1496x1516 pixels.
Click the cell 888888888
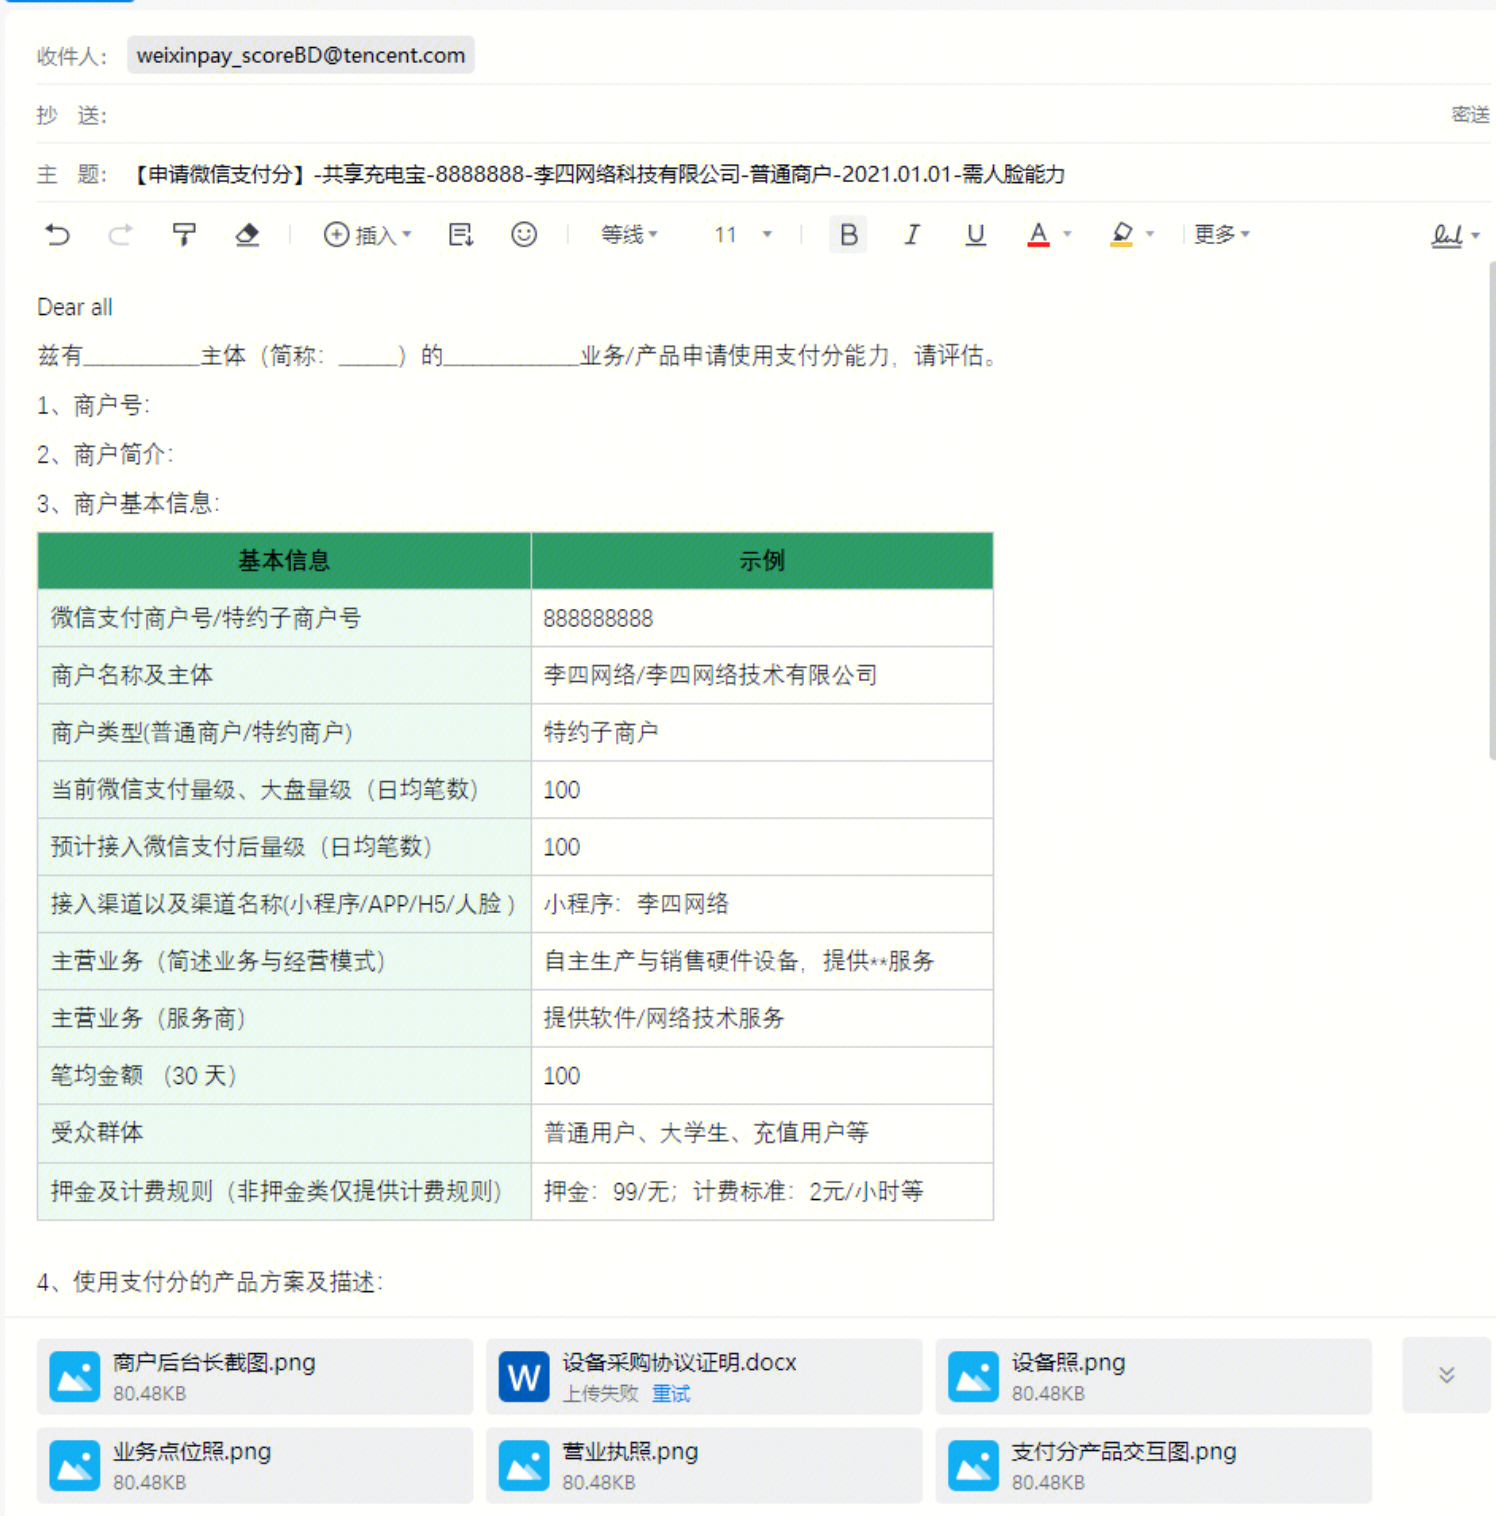pos(762,618)
